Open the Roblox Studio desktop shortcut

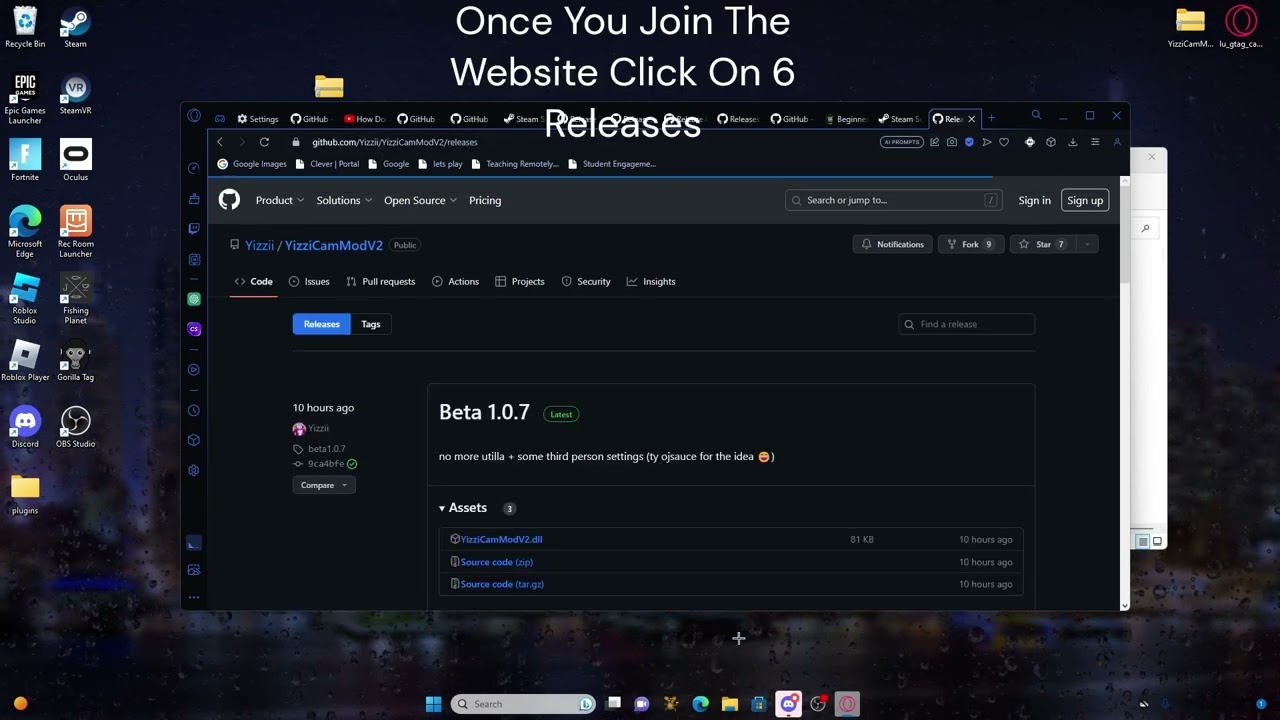(25, 299)
